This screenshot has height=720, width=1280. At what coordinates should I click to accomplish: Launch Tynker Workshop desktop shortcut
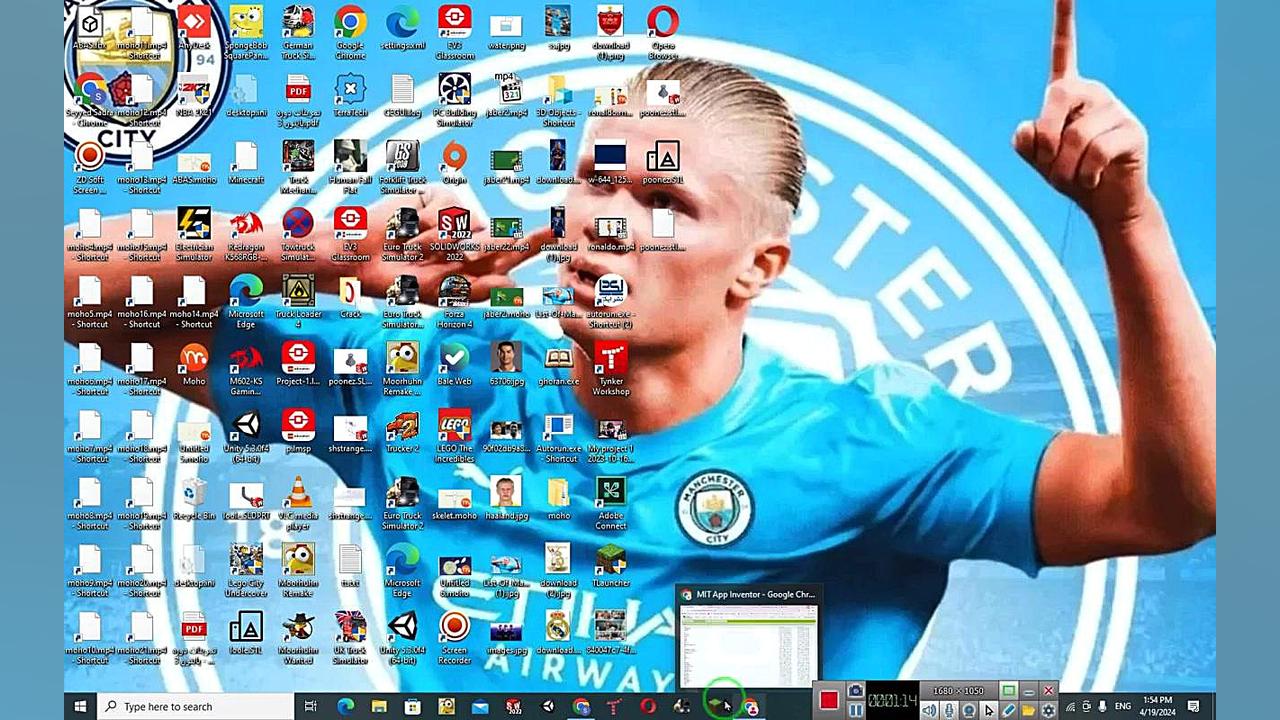point(610,368)
